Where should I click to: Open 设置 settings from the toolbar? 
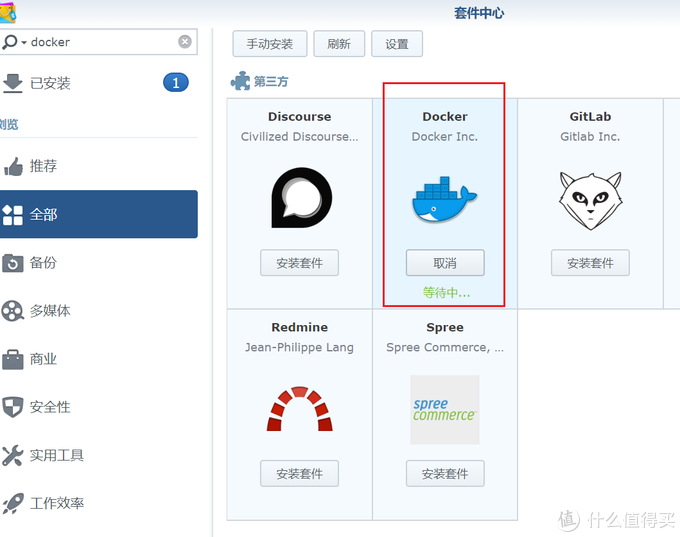point(397,44)
